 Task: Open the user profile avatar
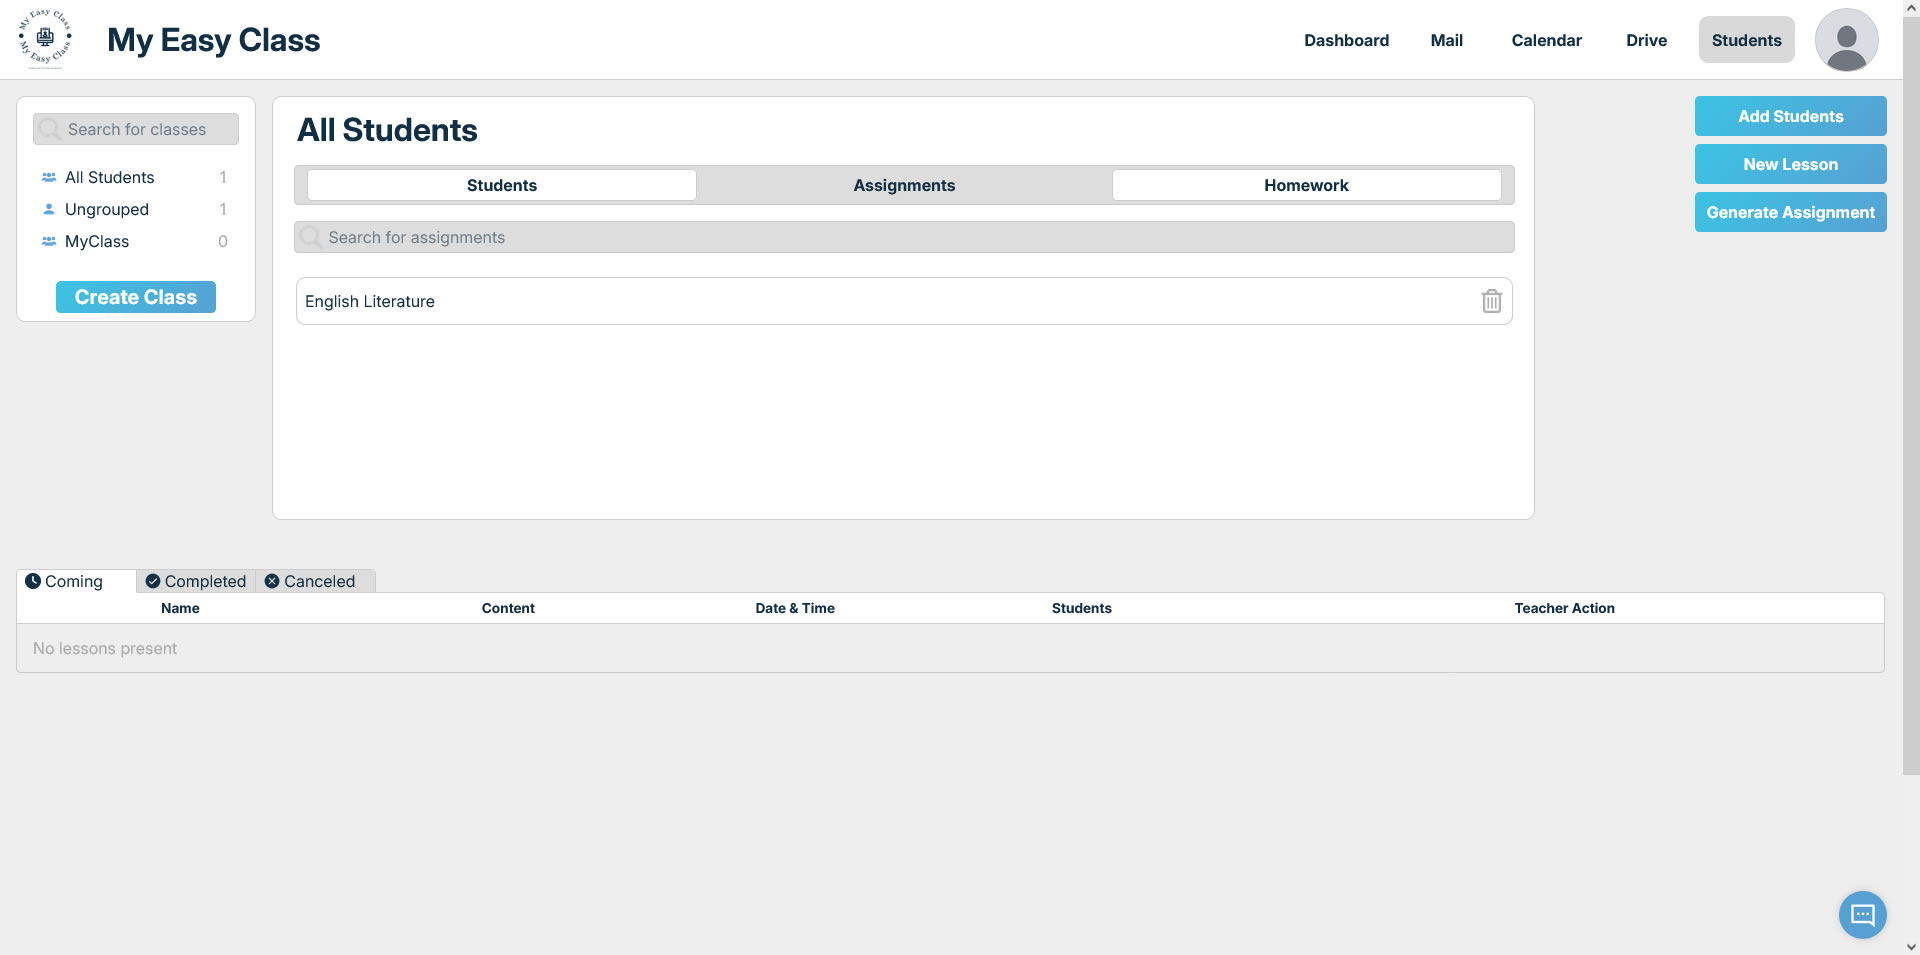click(x=1846, y=40)
